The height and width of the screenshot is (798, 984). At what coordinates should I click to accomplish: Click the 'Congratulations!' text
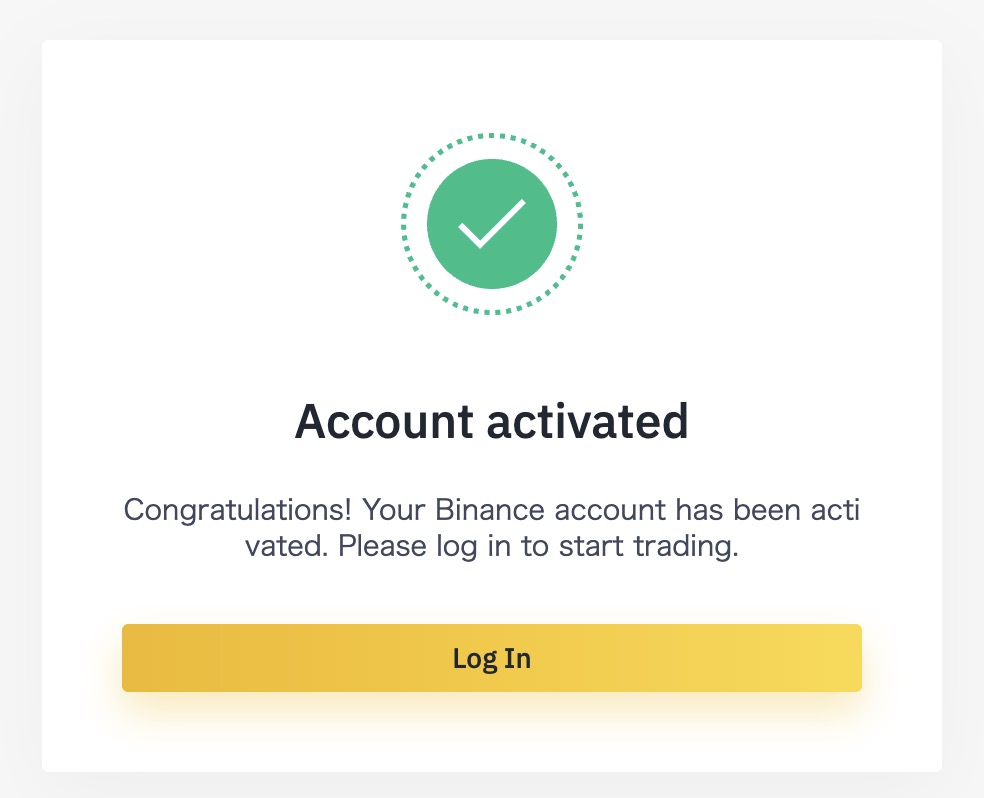237,510
